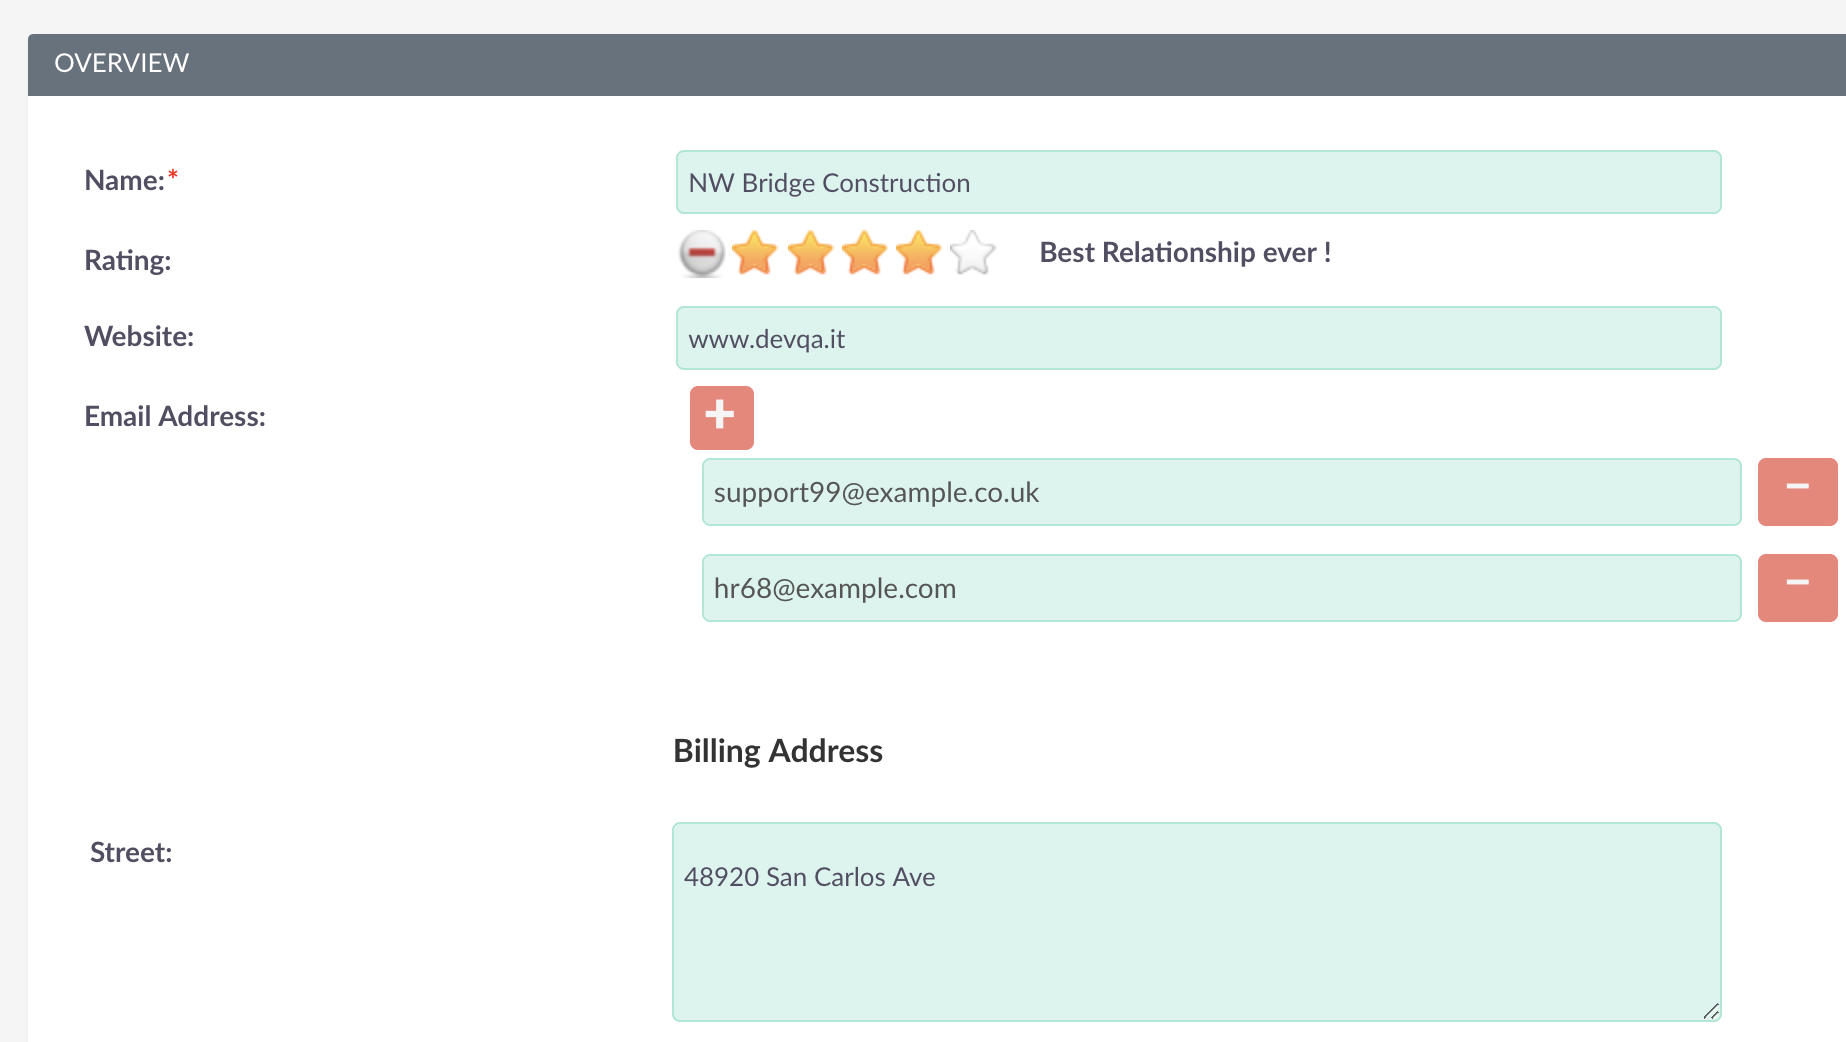Image resolution: width=1846 pixels, height=1042 pixels.
Task: Edit the hr68@example.com email field
Action: [1221, 588]
